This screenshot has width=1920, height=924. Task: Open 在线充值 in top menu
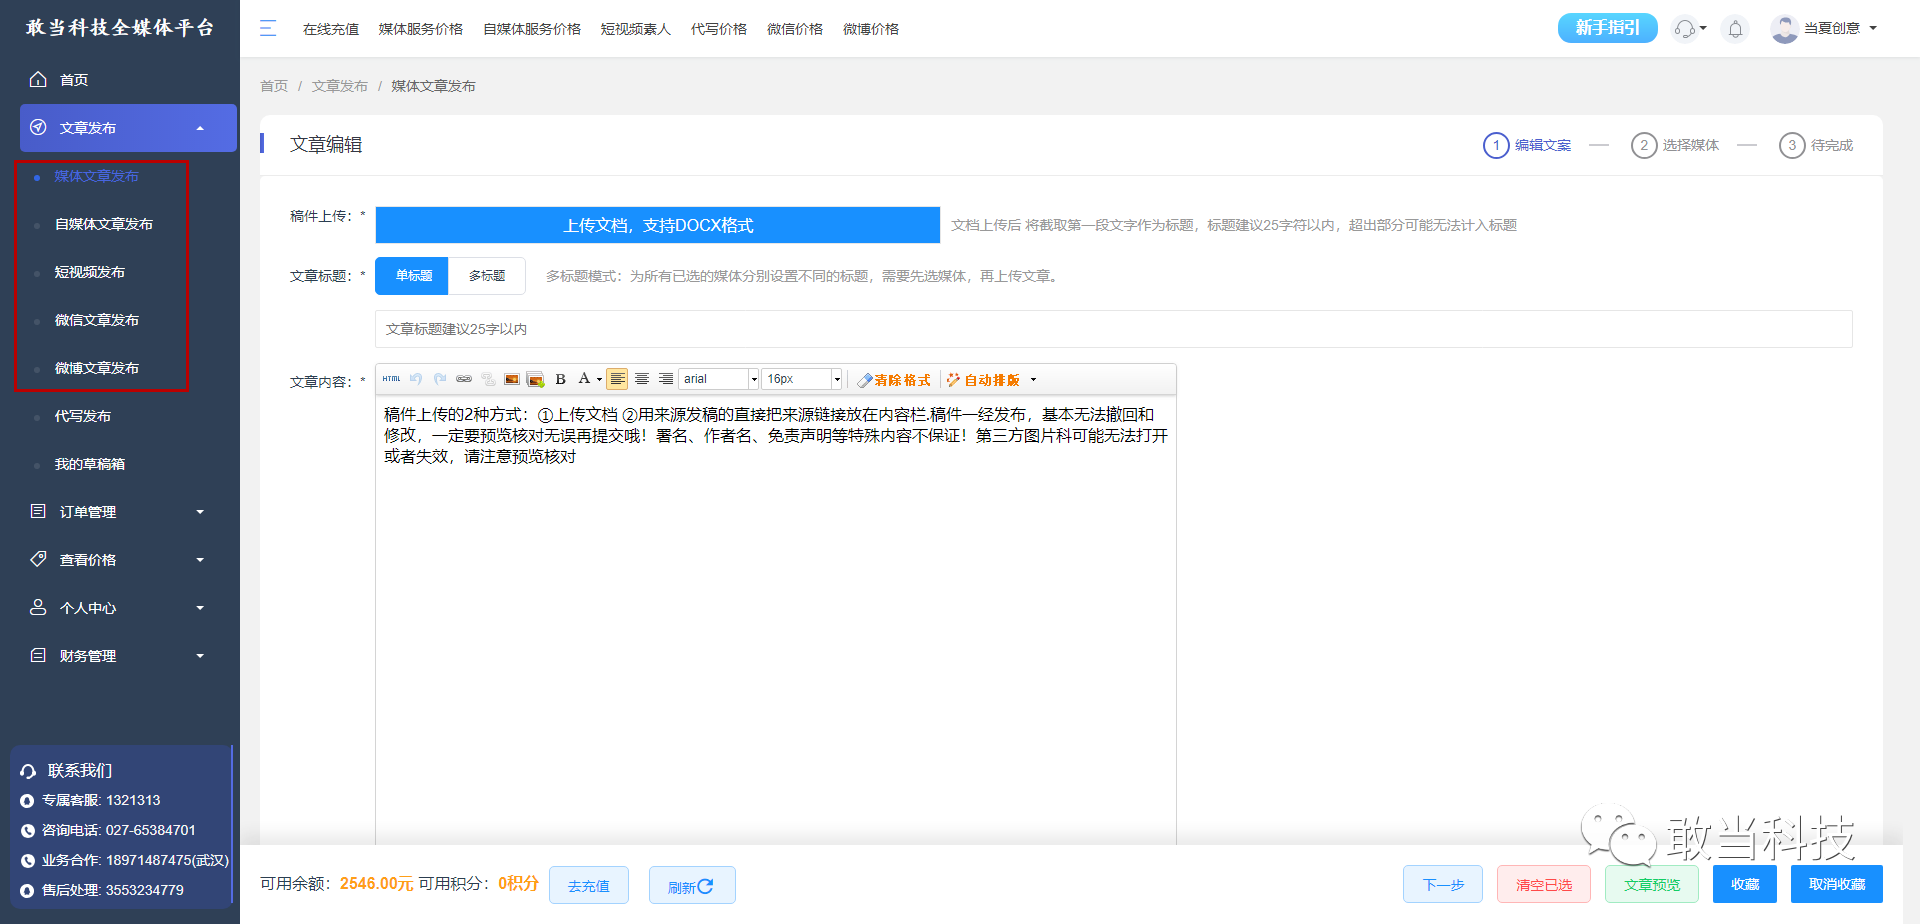coord(331,29)
